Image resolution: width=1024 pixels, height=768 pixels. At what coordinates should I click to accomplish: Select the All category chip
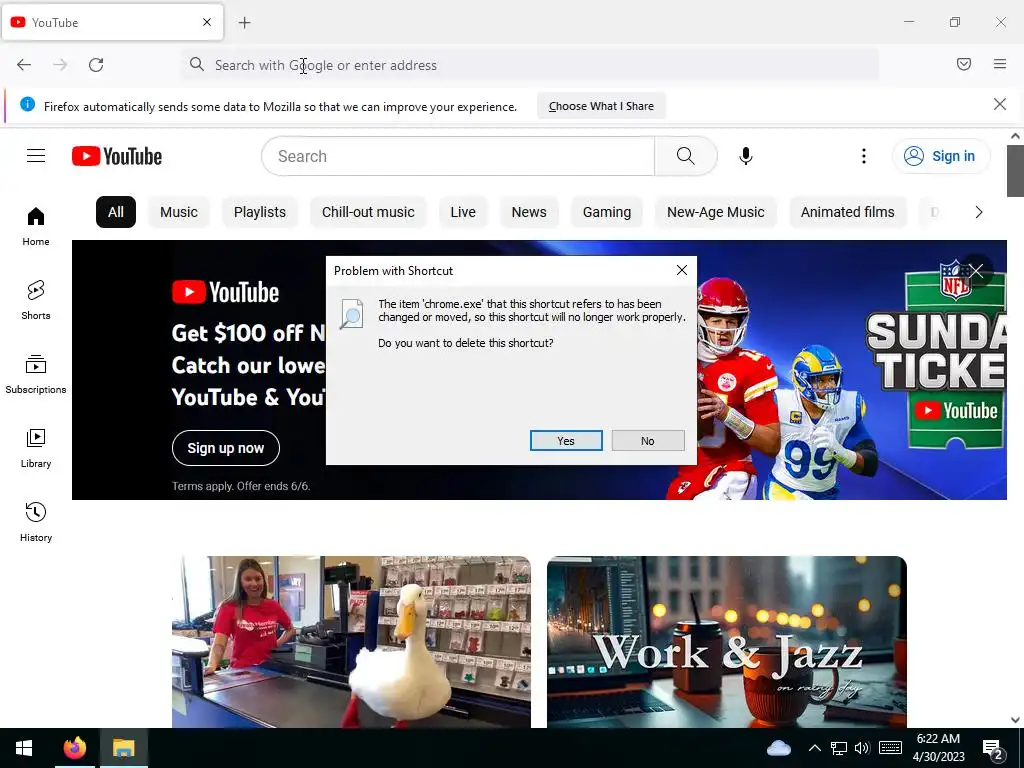(x=116, y=212)
